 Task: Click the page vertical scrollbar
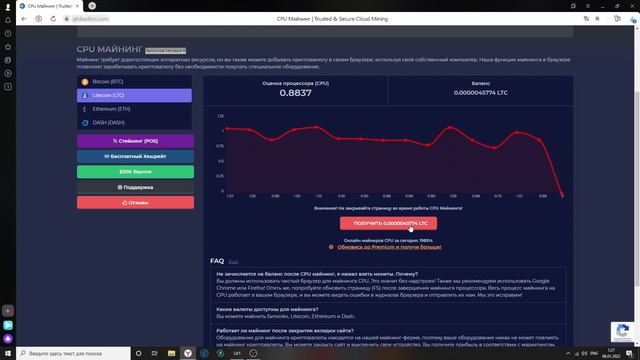[x=637, y=188]
